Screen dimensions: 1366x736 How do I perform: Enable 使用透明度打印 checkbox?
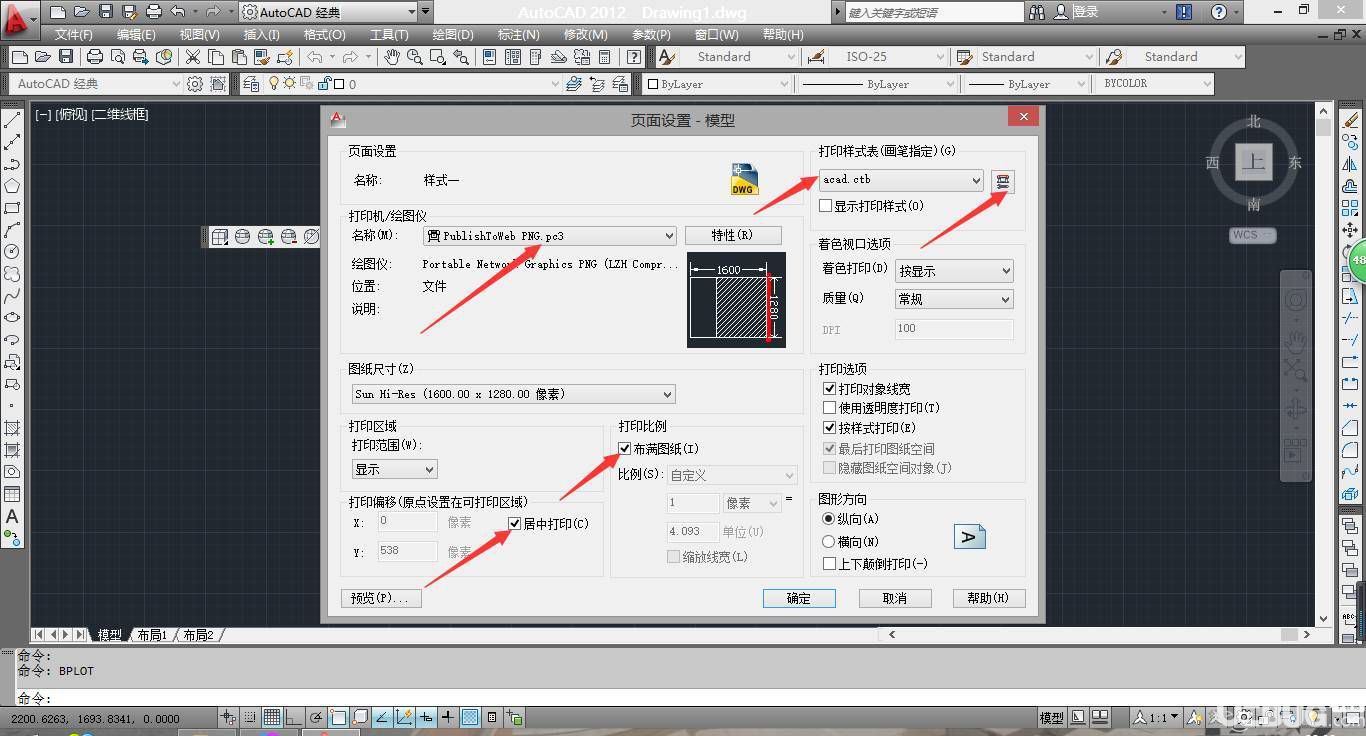[829, 408]
